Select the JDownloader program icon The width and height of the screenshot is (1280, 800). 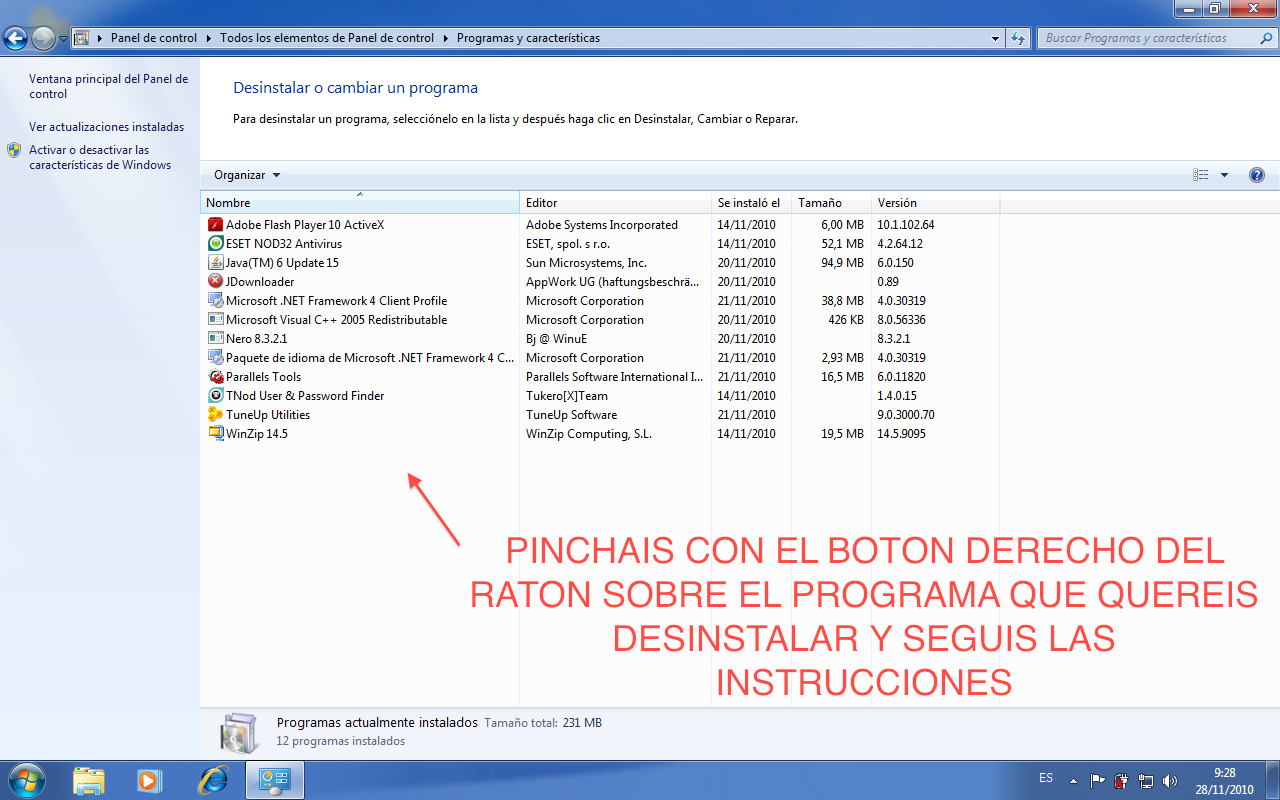click(x=216, y=281)
